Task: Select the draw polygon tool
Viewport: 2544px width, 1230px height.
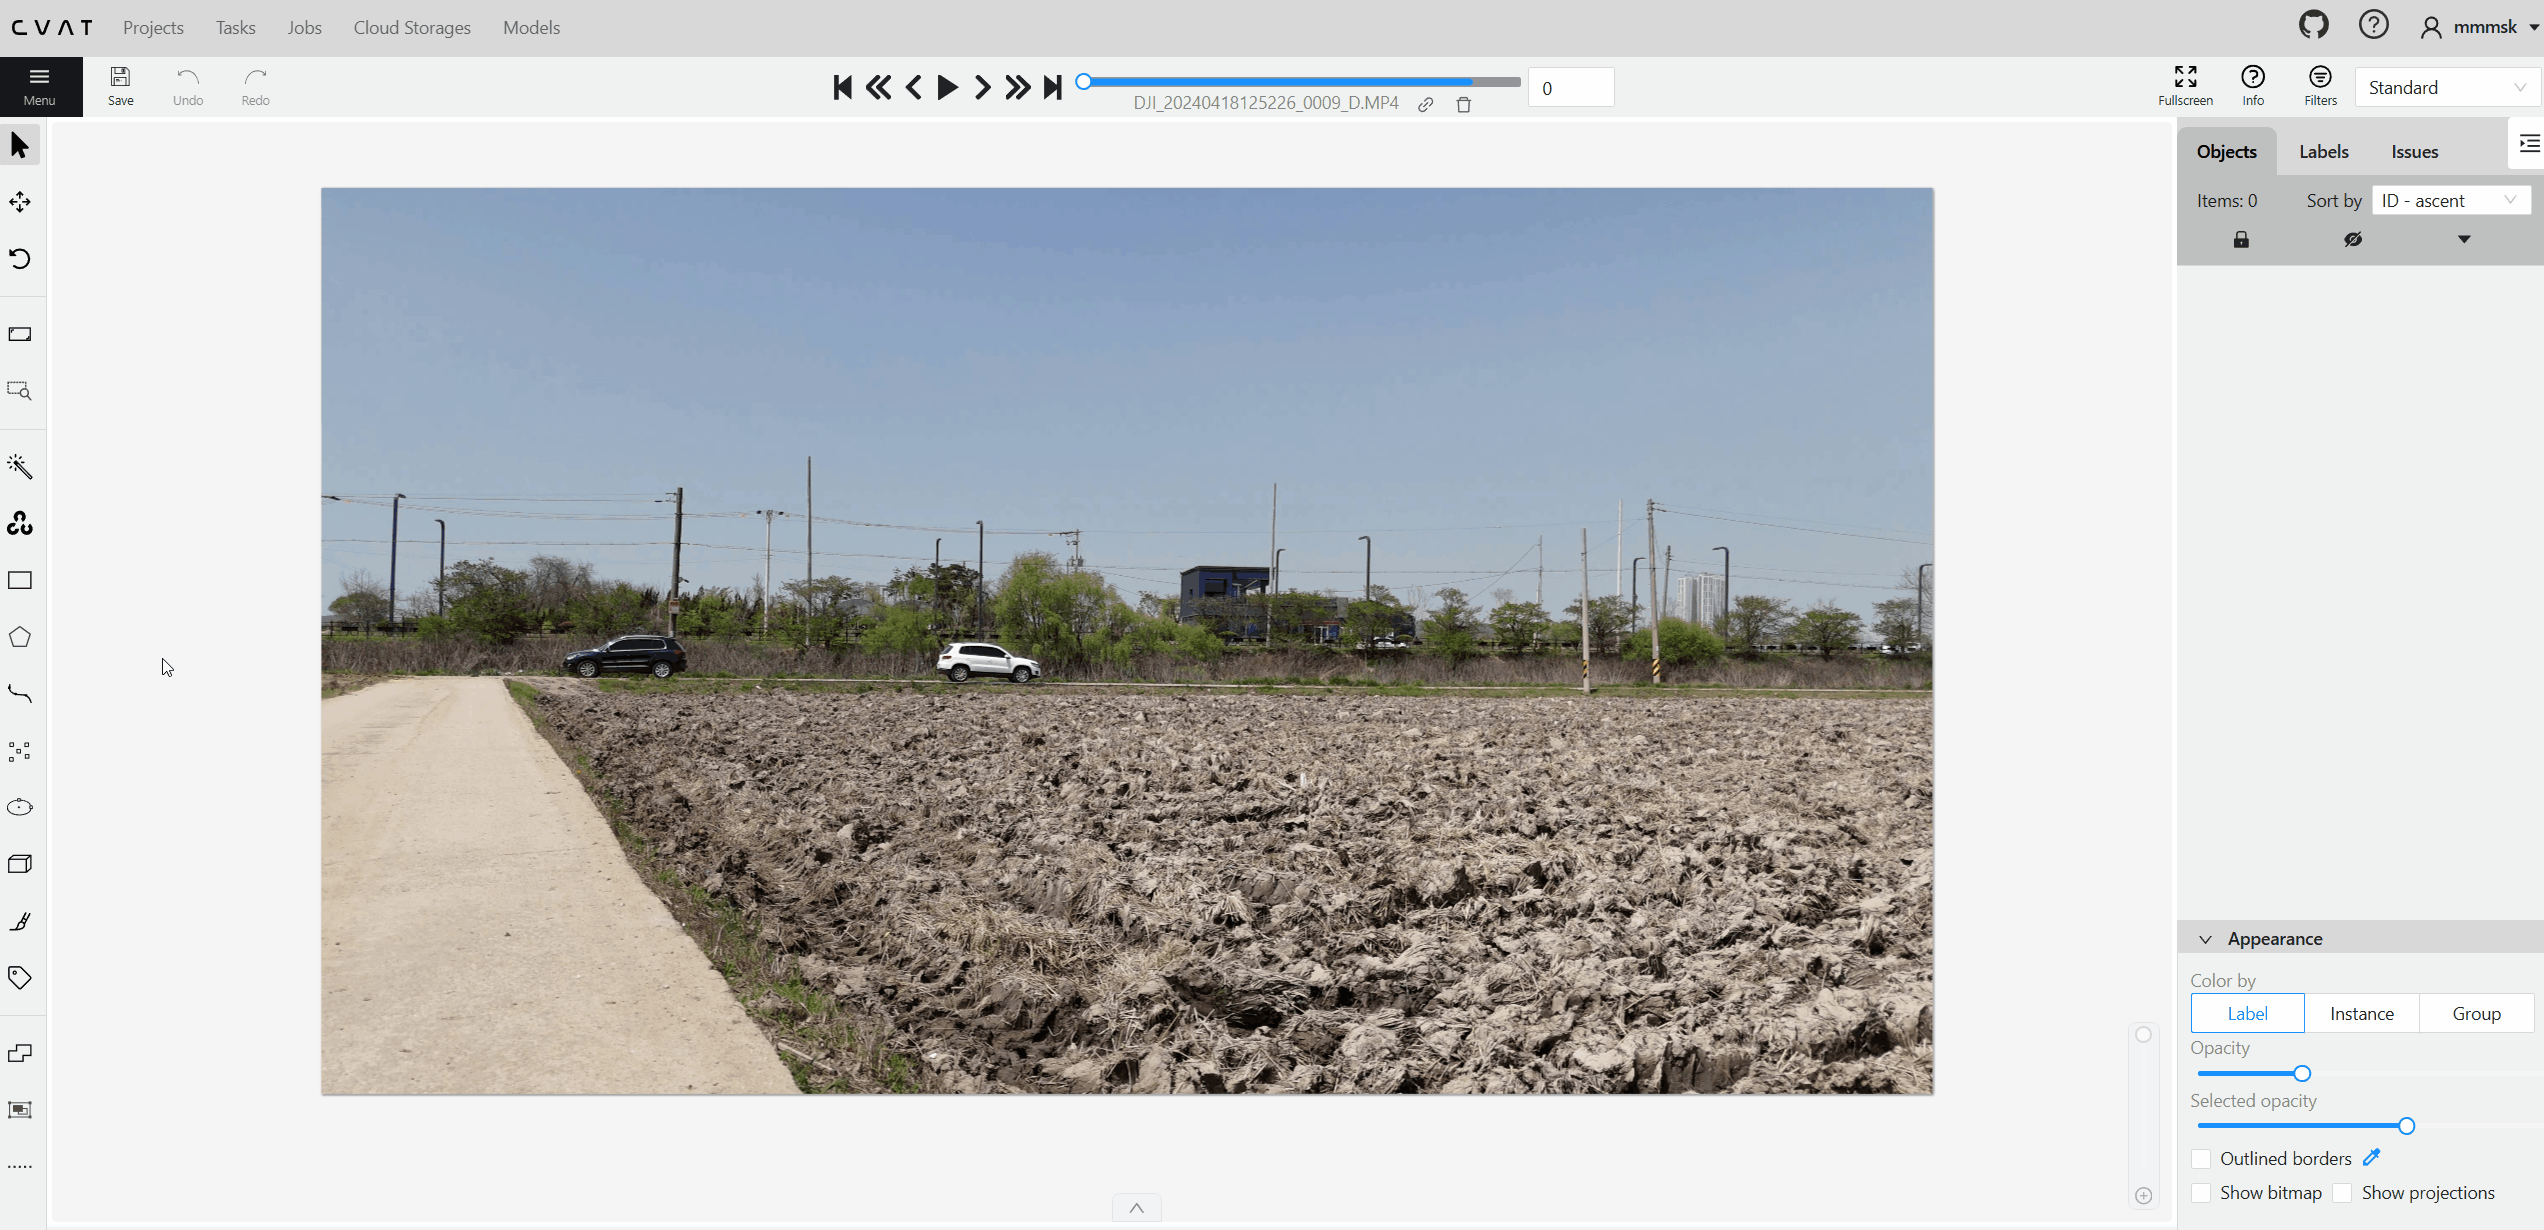Action: 20,638
